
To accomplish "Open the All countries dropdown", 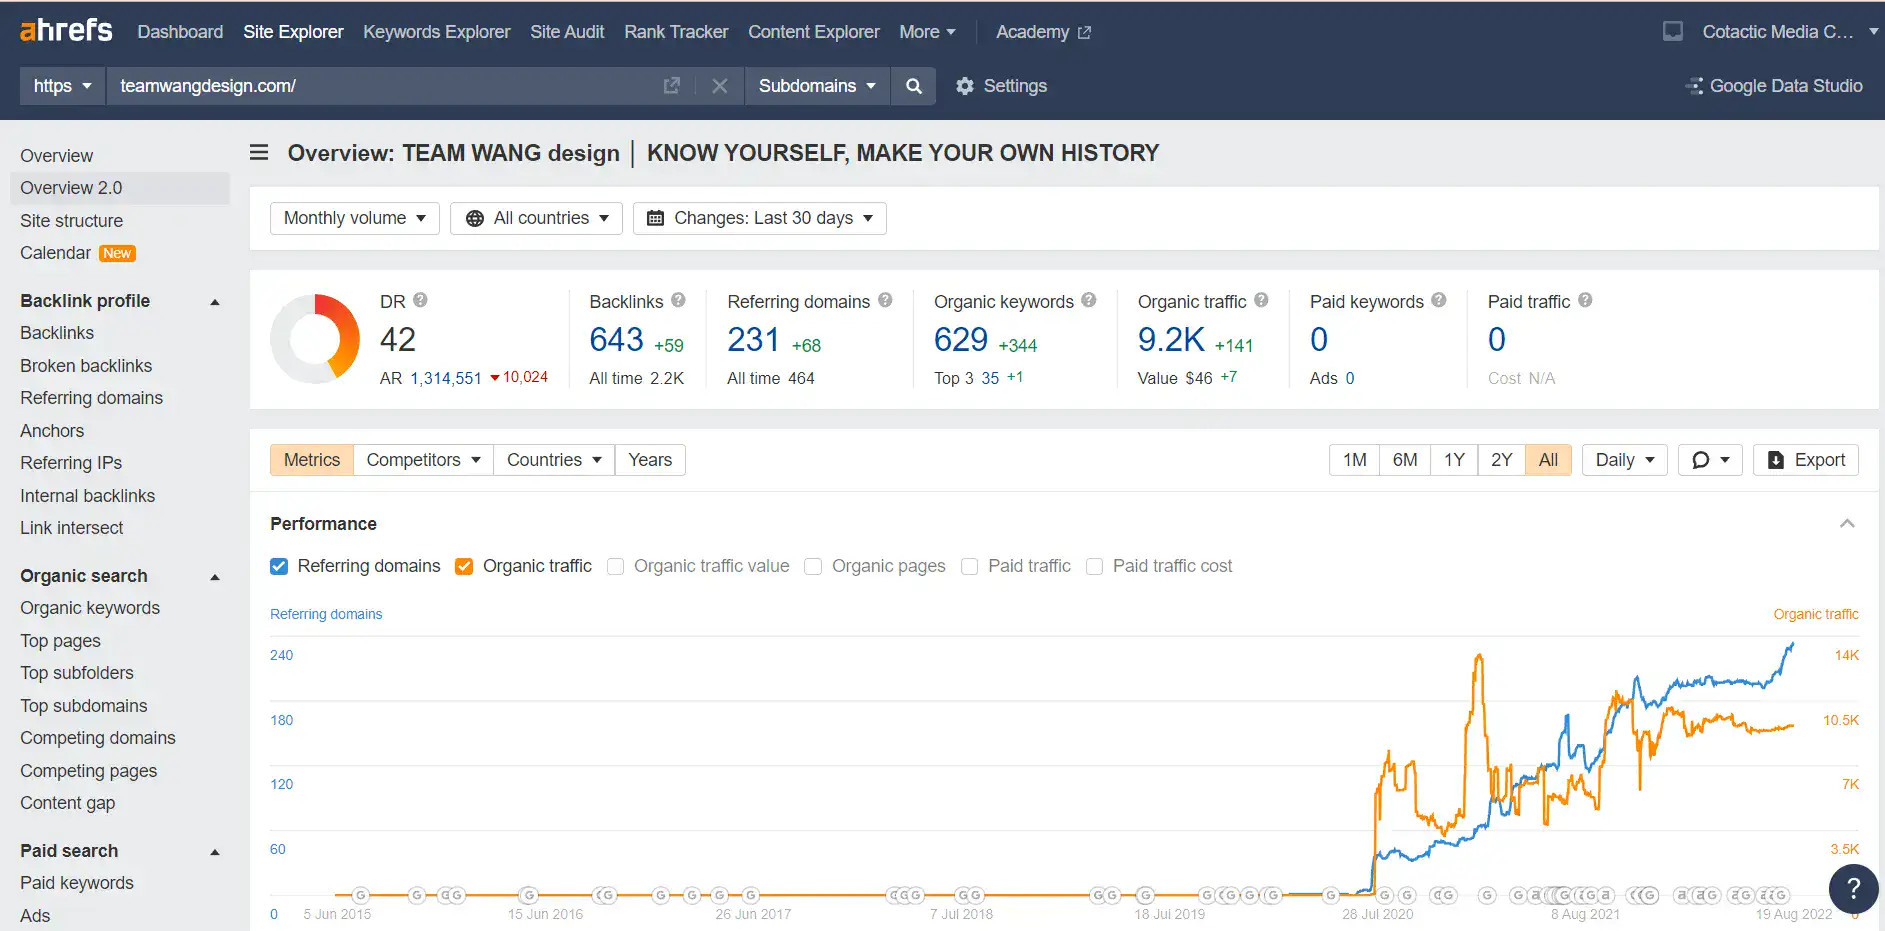I will 537,218.
